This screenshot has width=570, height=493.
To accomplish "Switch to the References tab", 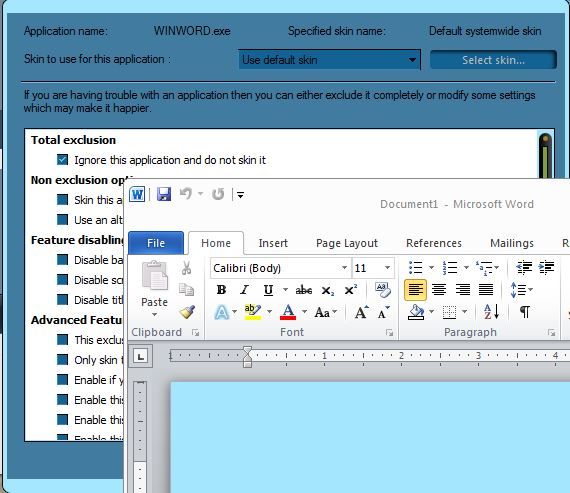I will tap(434, 243).
